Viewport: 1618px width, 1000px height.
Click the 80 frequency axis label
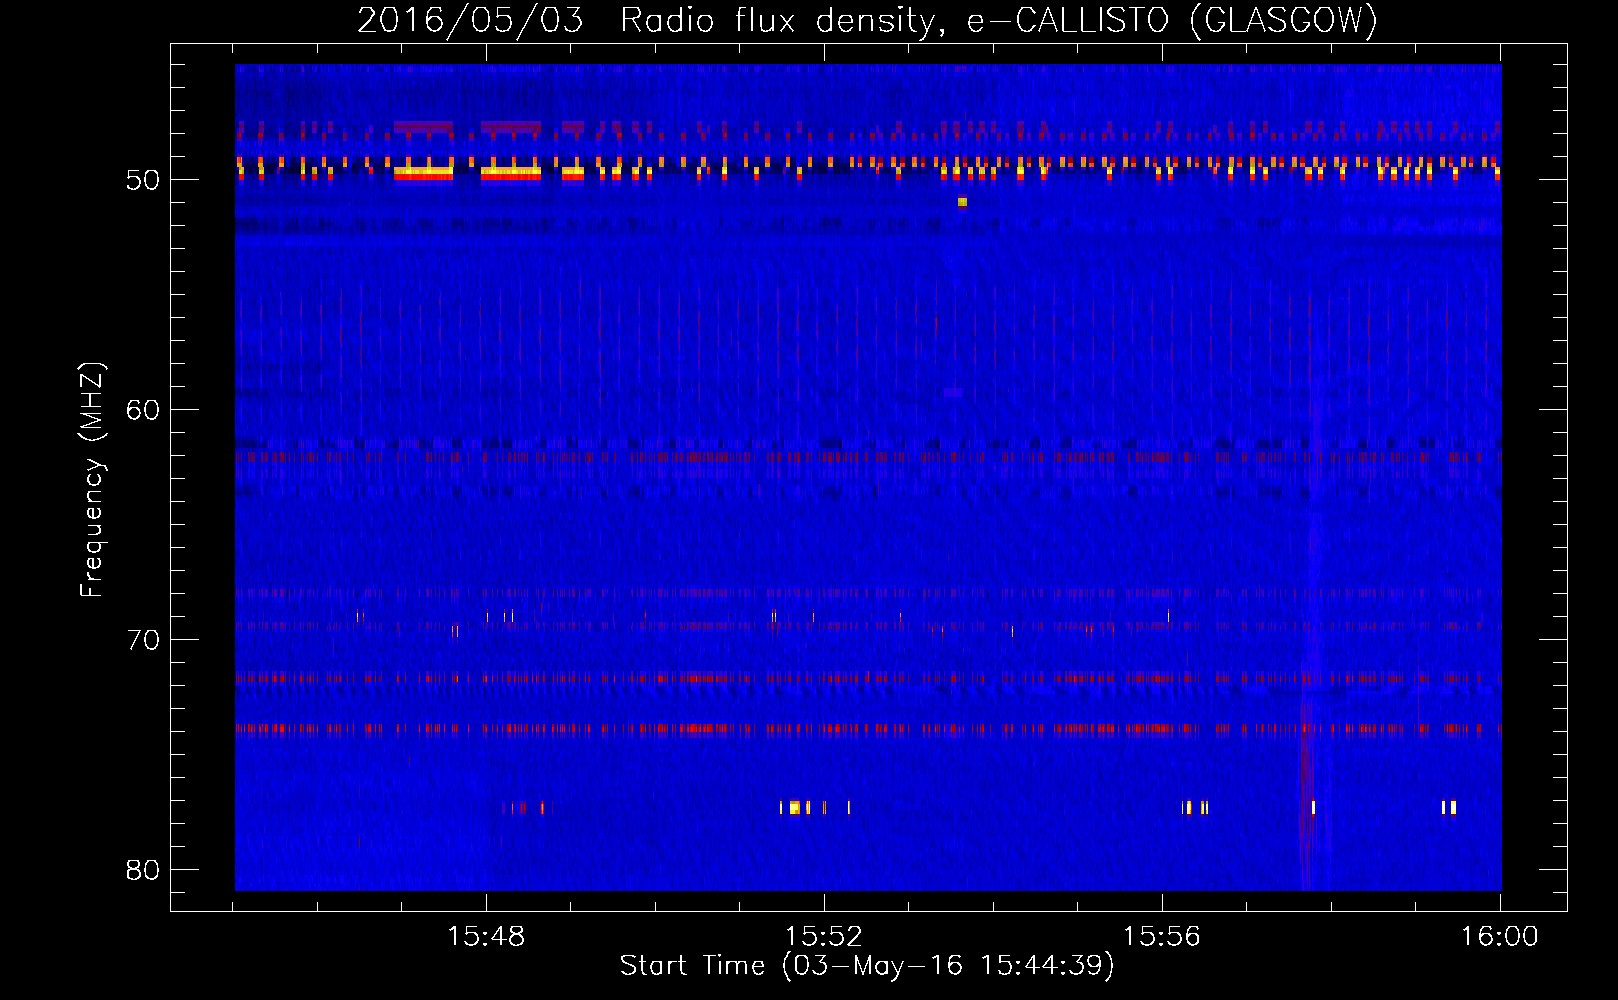[x=143, y=869]
